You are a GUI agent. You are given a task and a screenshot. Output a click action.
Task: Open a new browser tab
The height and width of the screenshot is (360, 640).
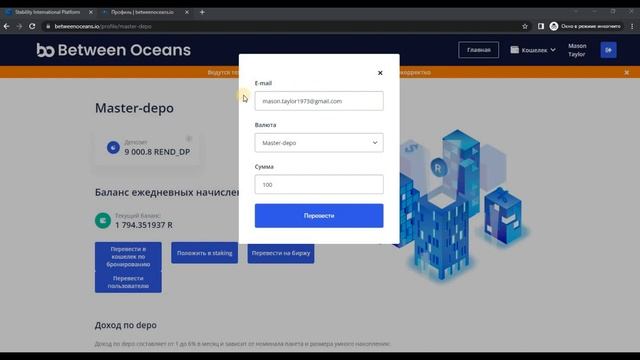(x=202, y=12)
